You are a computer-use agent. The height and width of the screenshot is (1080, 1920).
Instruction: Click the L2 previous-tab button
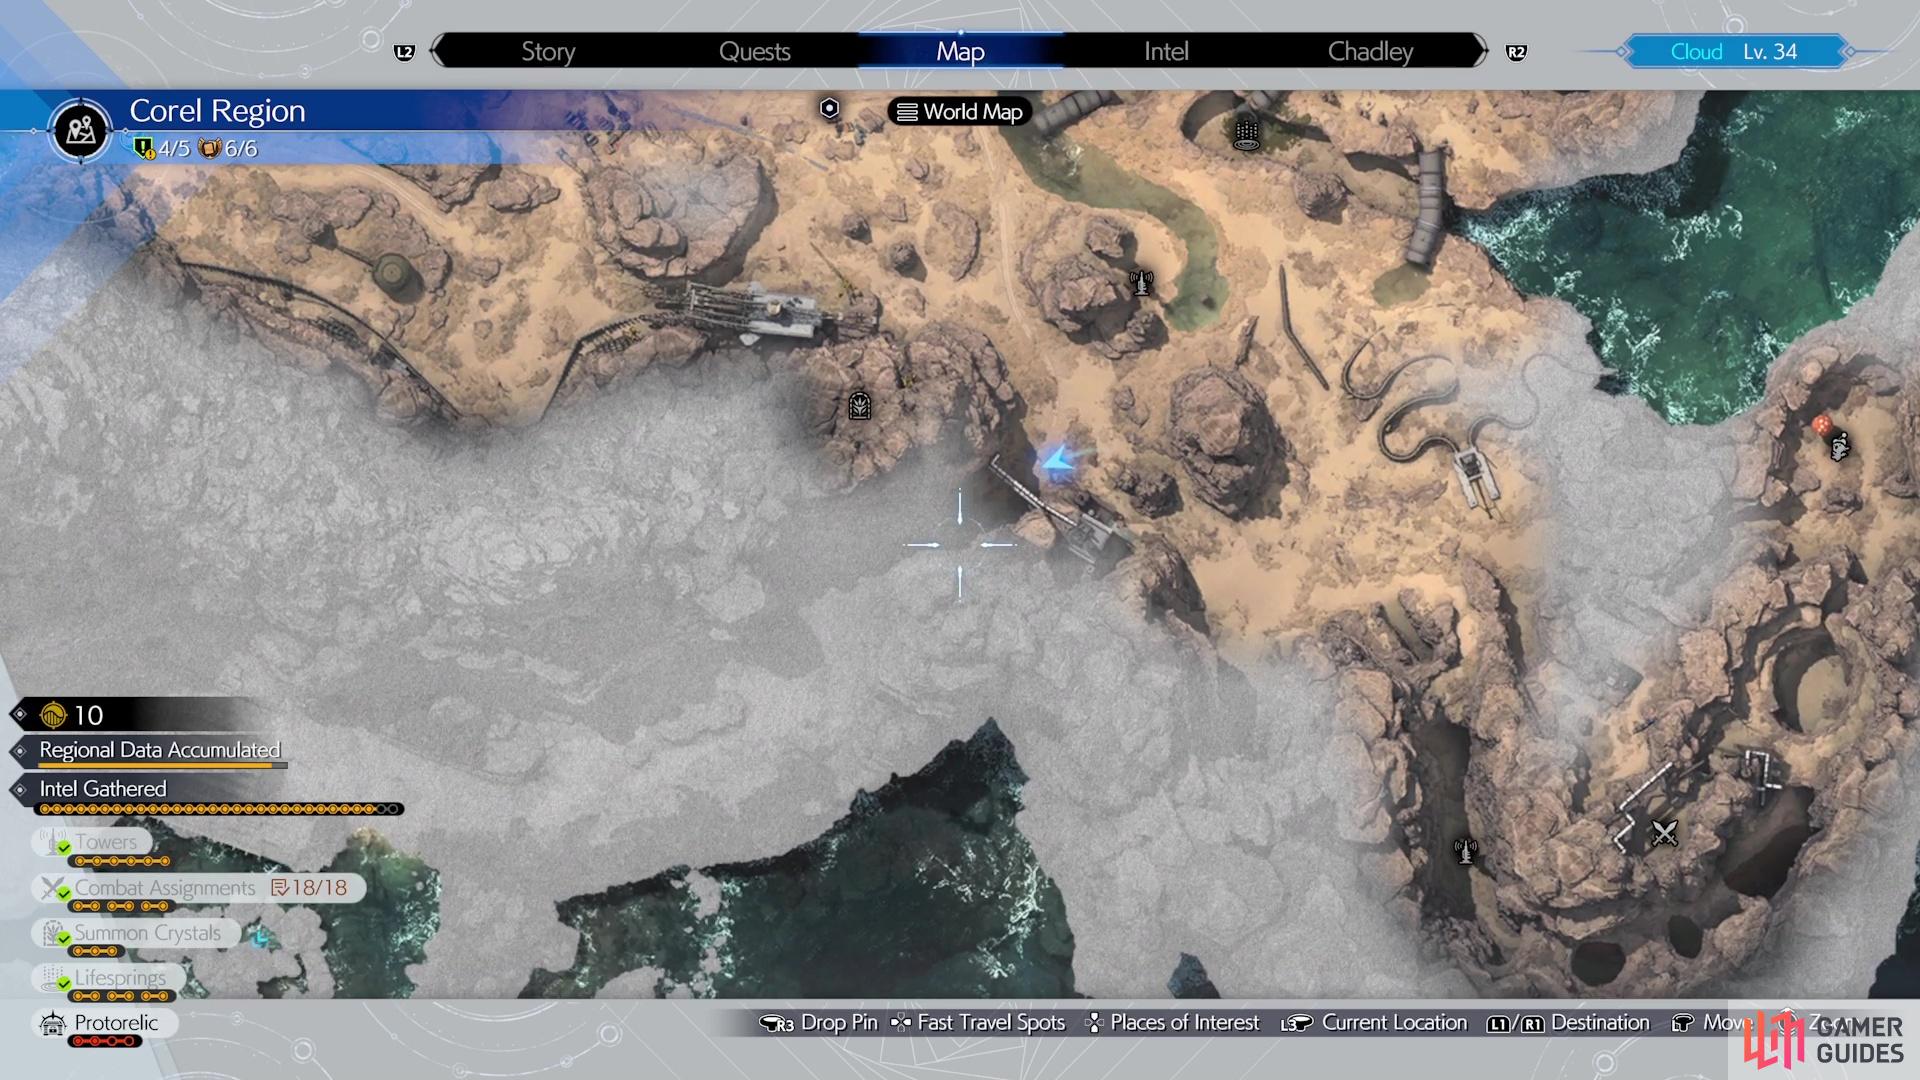[x=404, y=52]
